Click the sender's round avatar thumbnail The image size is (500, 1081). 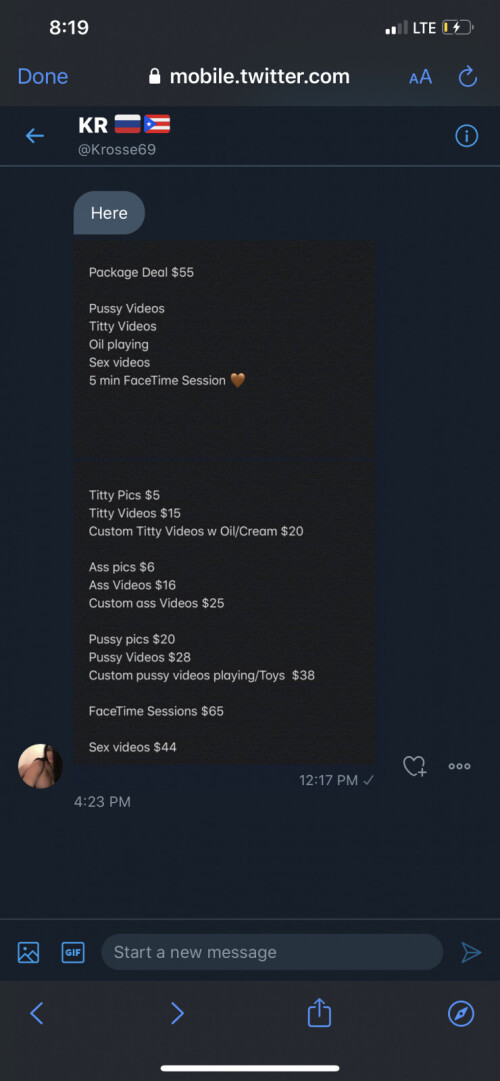click(40, 766)
